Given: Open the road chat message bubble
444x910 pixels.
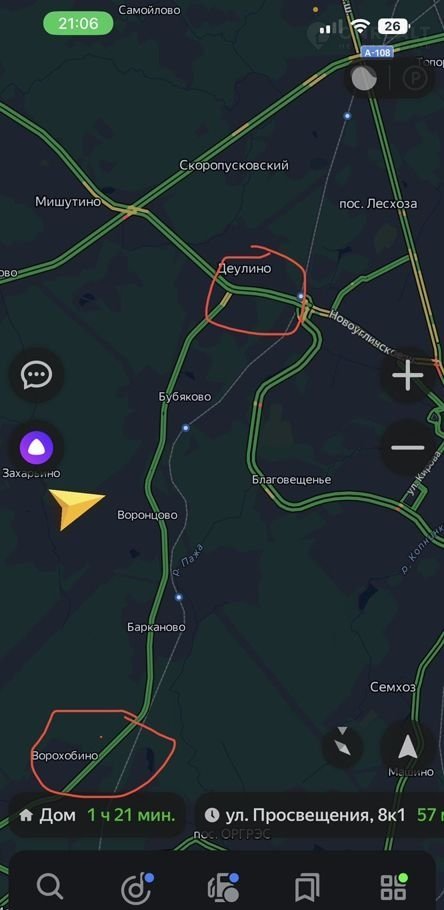Looking at the screenshot, I should click(x=37, y=375).
